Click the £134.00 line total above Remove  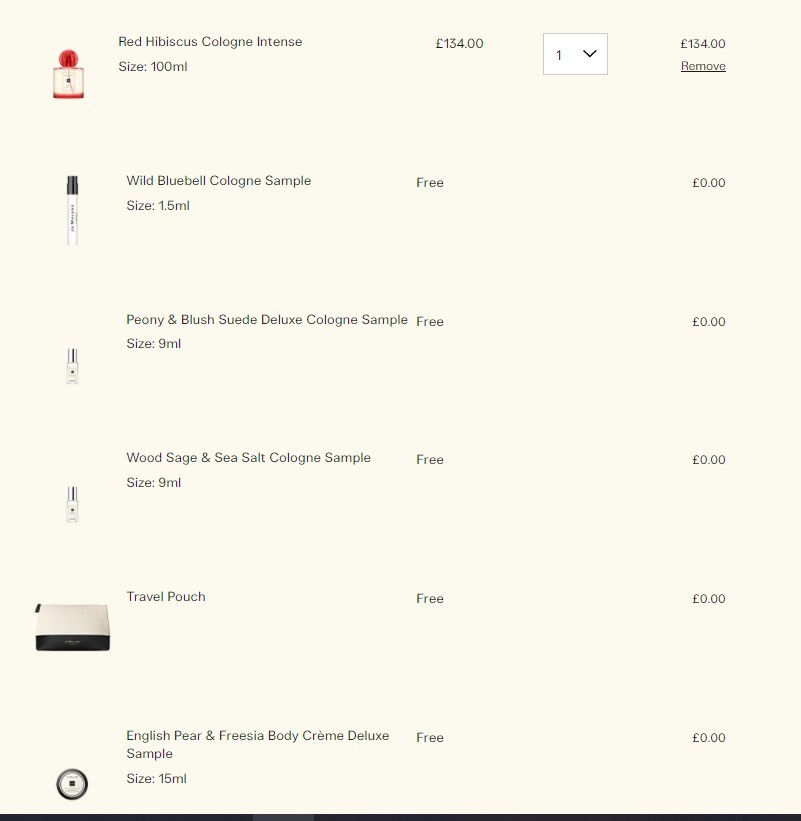pos(703,43)
